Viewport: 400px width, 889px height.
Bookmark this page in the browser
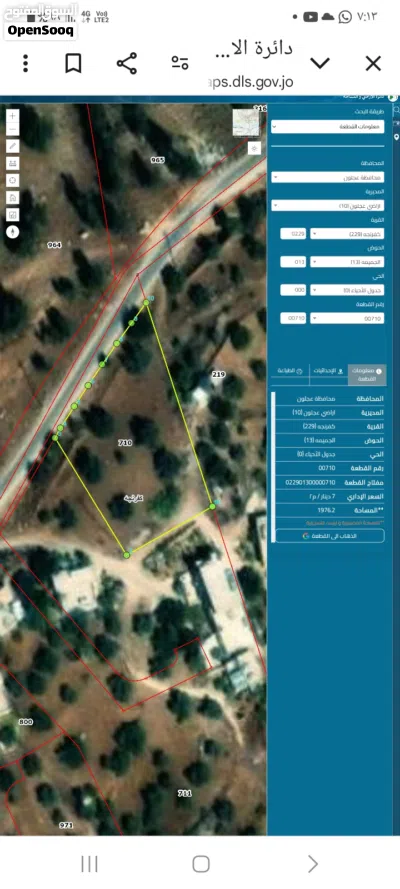(x=73, y=64)
